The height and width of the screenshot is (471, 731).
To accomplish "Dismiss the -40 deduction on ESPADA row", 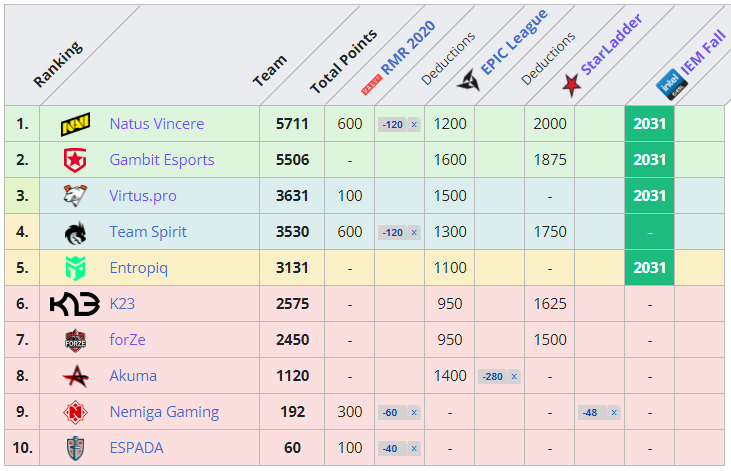I will pyautogui.click(x=414, y=448).
